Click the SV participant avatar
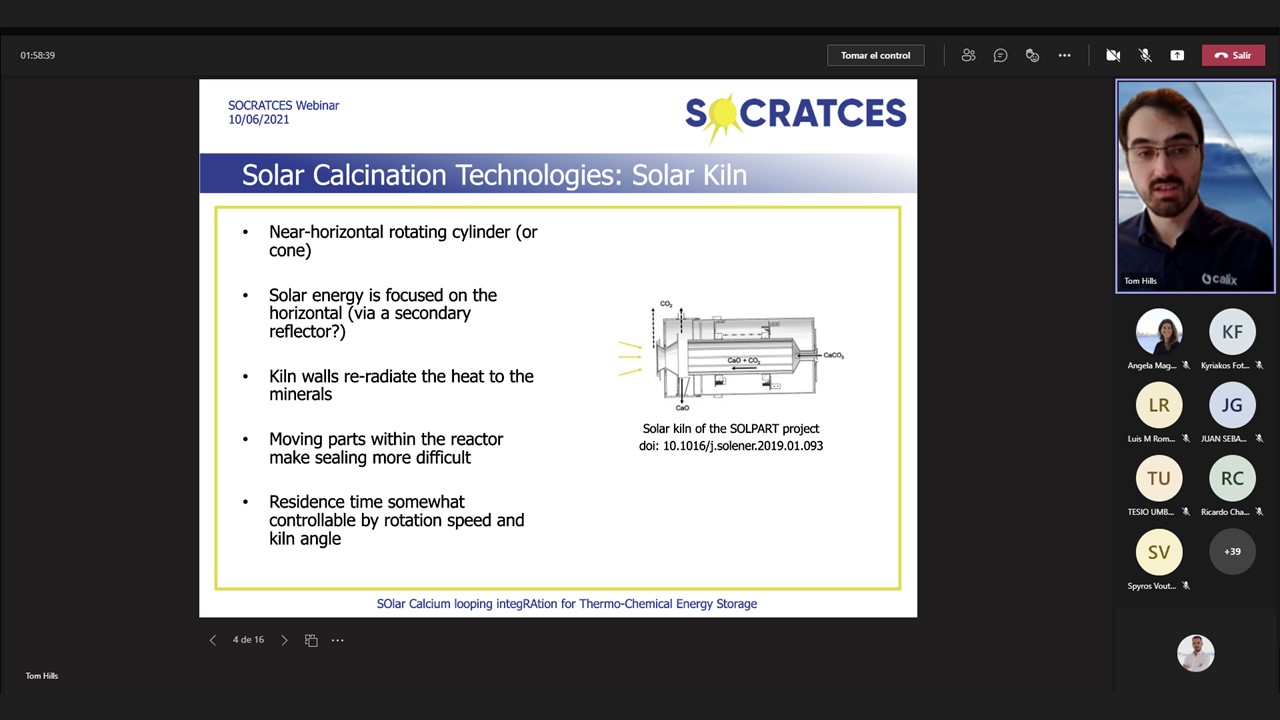 click(x=1159, y=552)
